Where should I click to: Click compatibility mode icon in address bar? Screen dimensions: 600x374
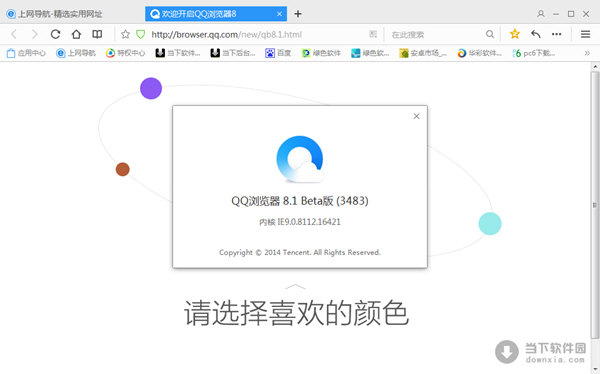coord(373,34)
